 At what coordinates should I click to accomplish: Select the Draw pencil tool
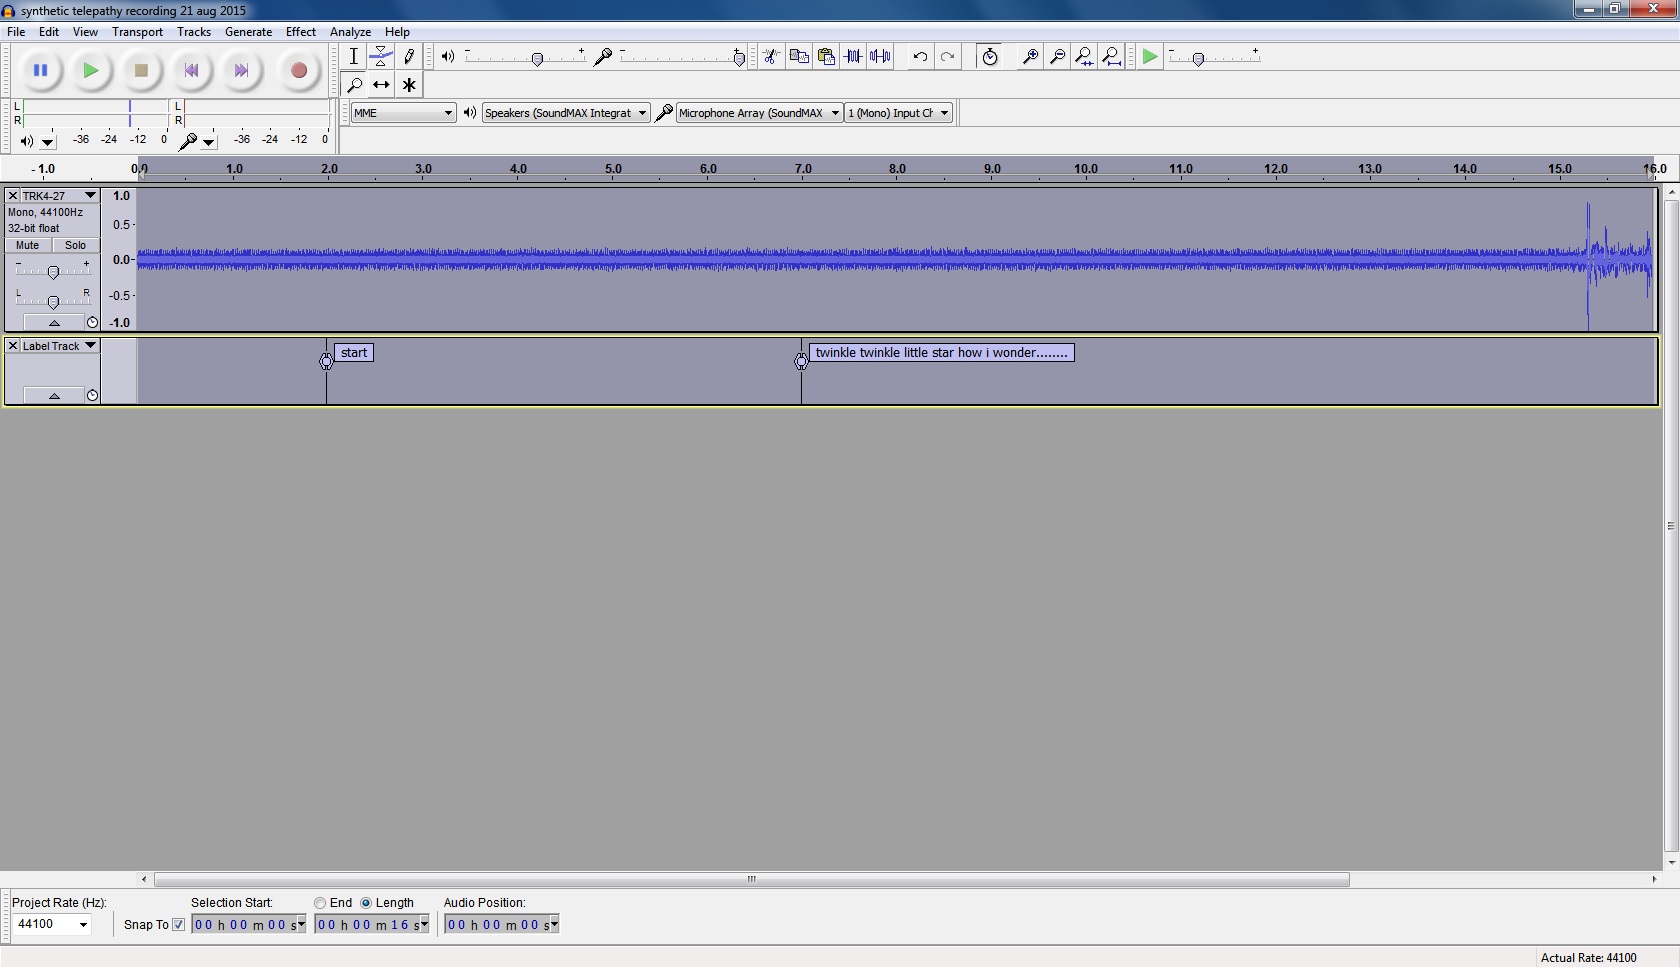tap(409, 57)
